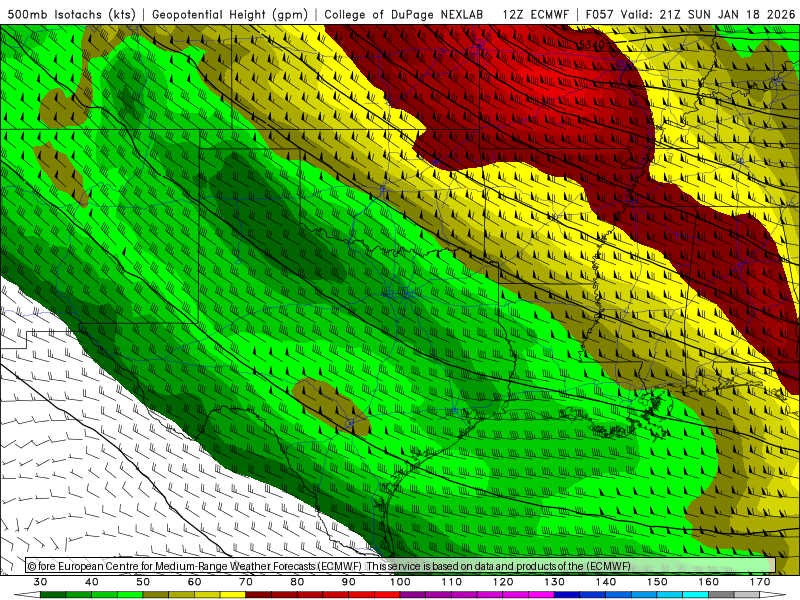Click the darkest green swatch starting at 30

click(x=53, y=595)
